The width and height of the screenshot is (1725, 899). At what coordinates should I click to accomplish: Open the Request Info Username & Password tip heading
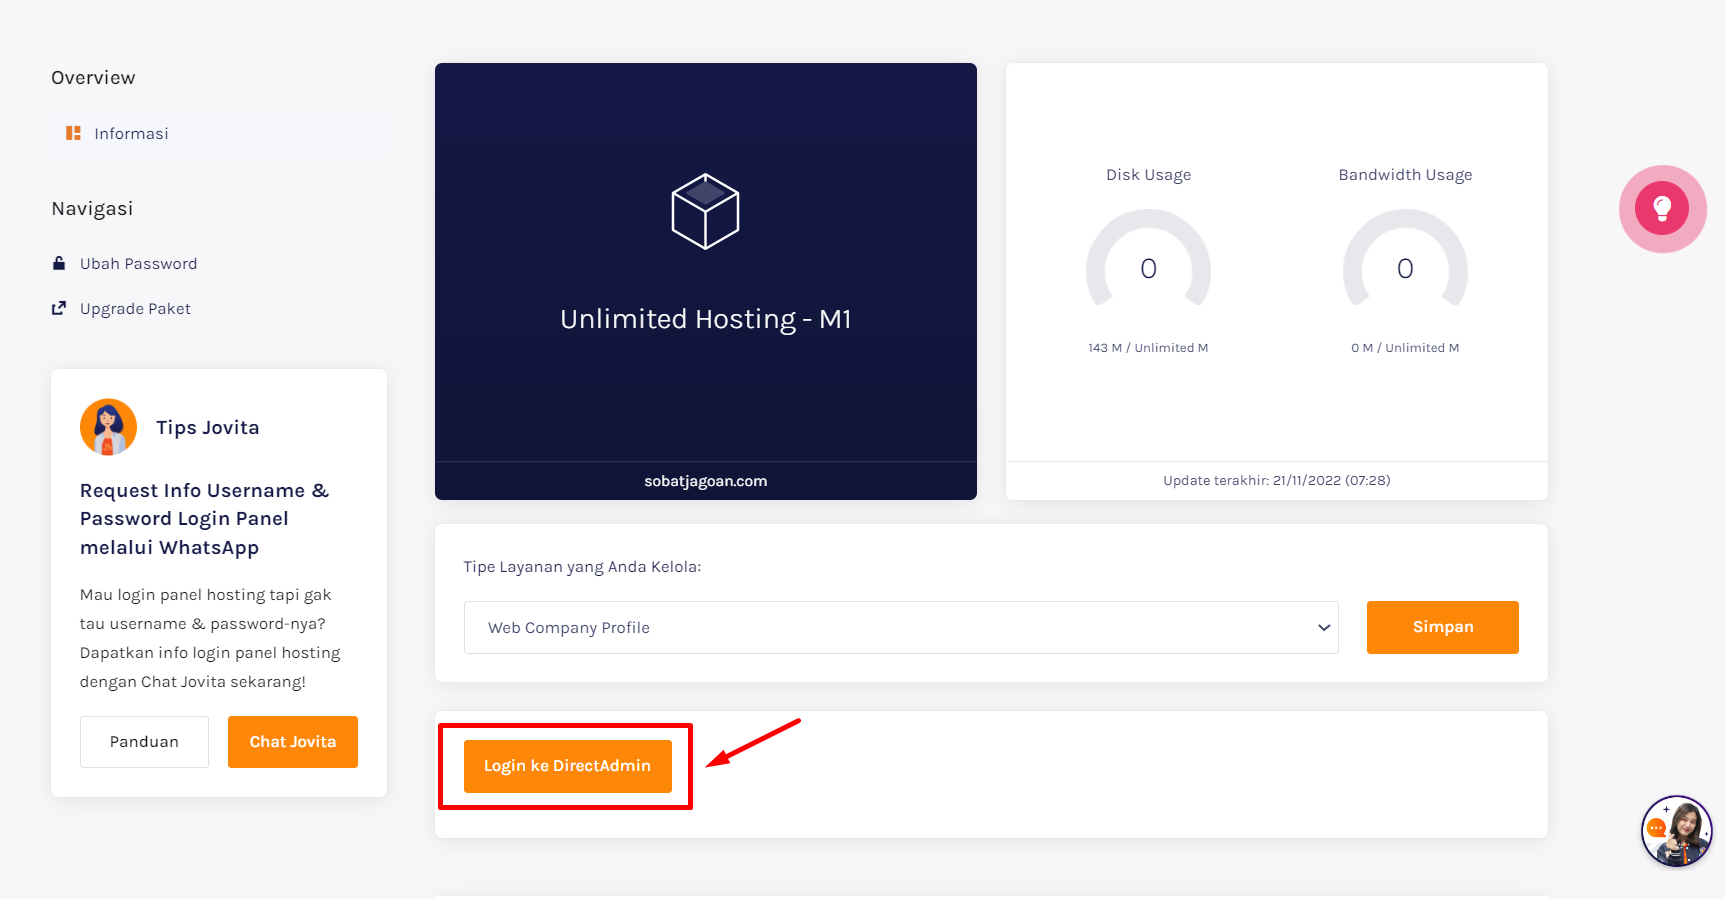click(204, 519)
